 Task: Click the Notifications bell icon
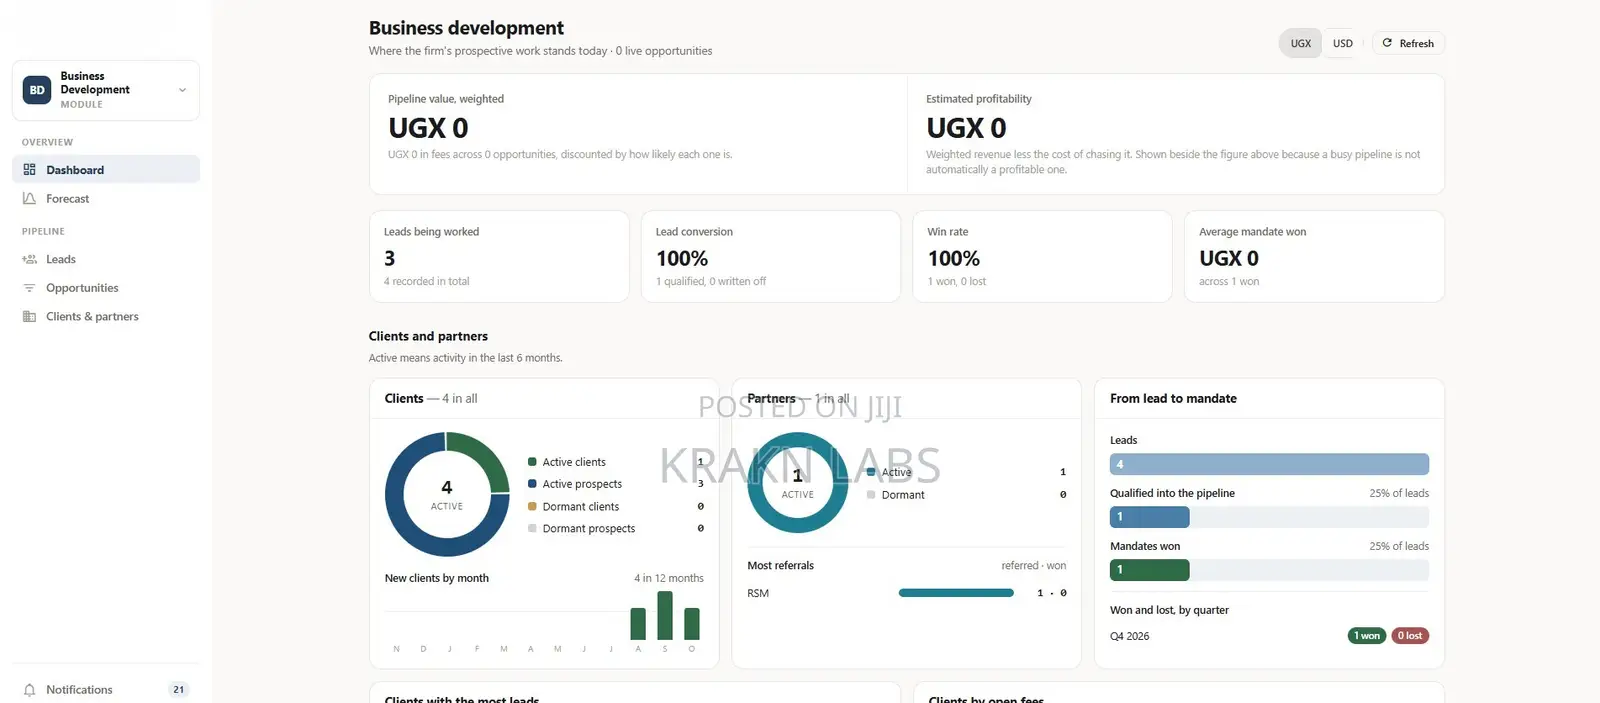pos(29,690)
